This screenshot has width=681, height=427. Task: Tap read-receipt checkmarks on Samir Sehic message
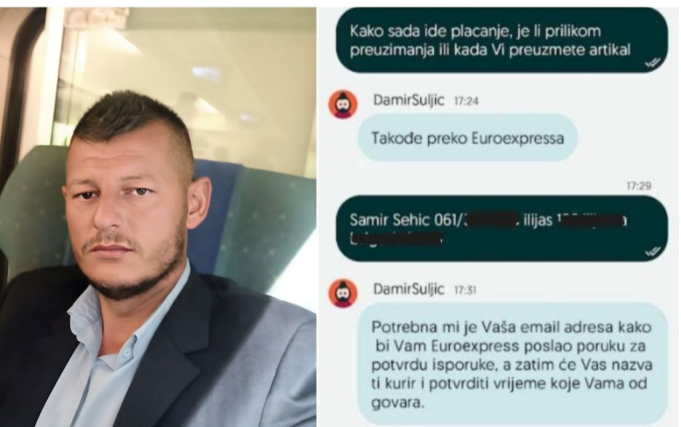pos(653,252)
